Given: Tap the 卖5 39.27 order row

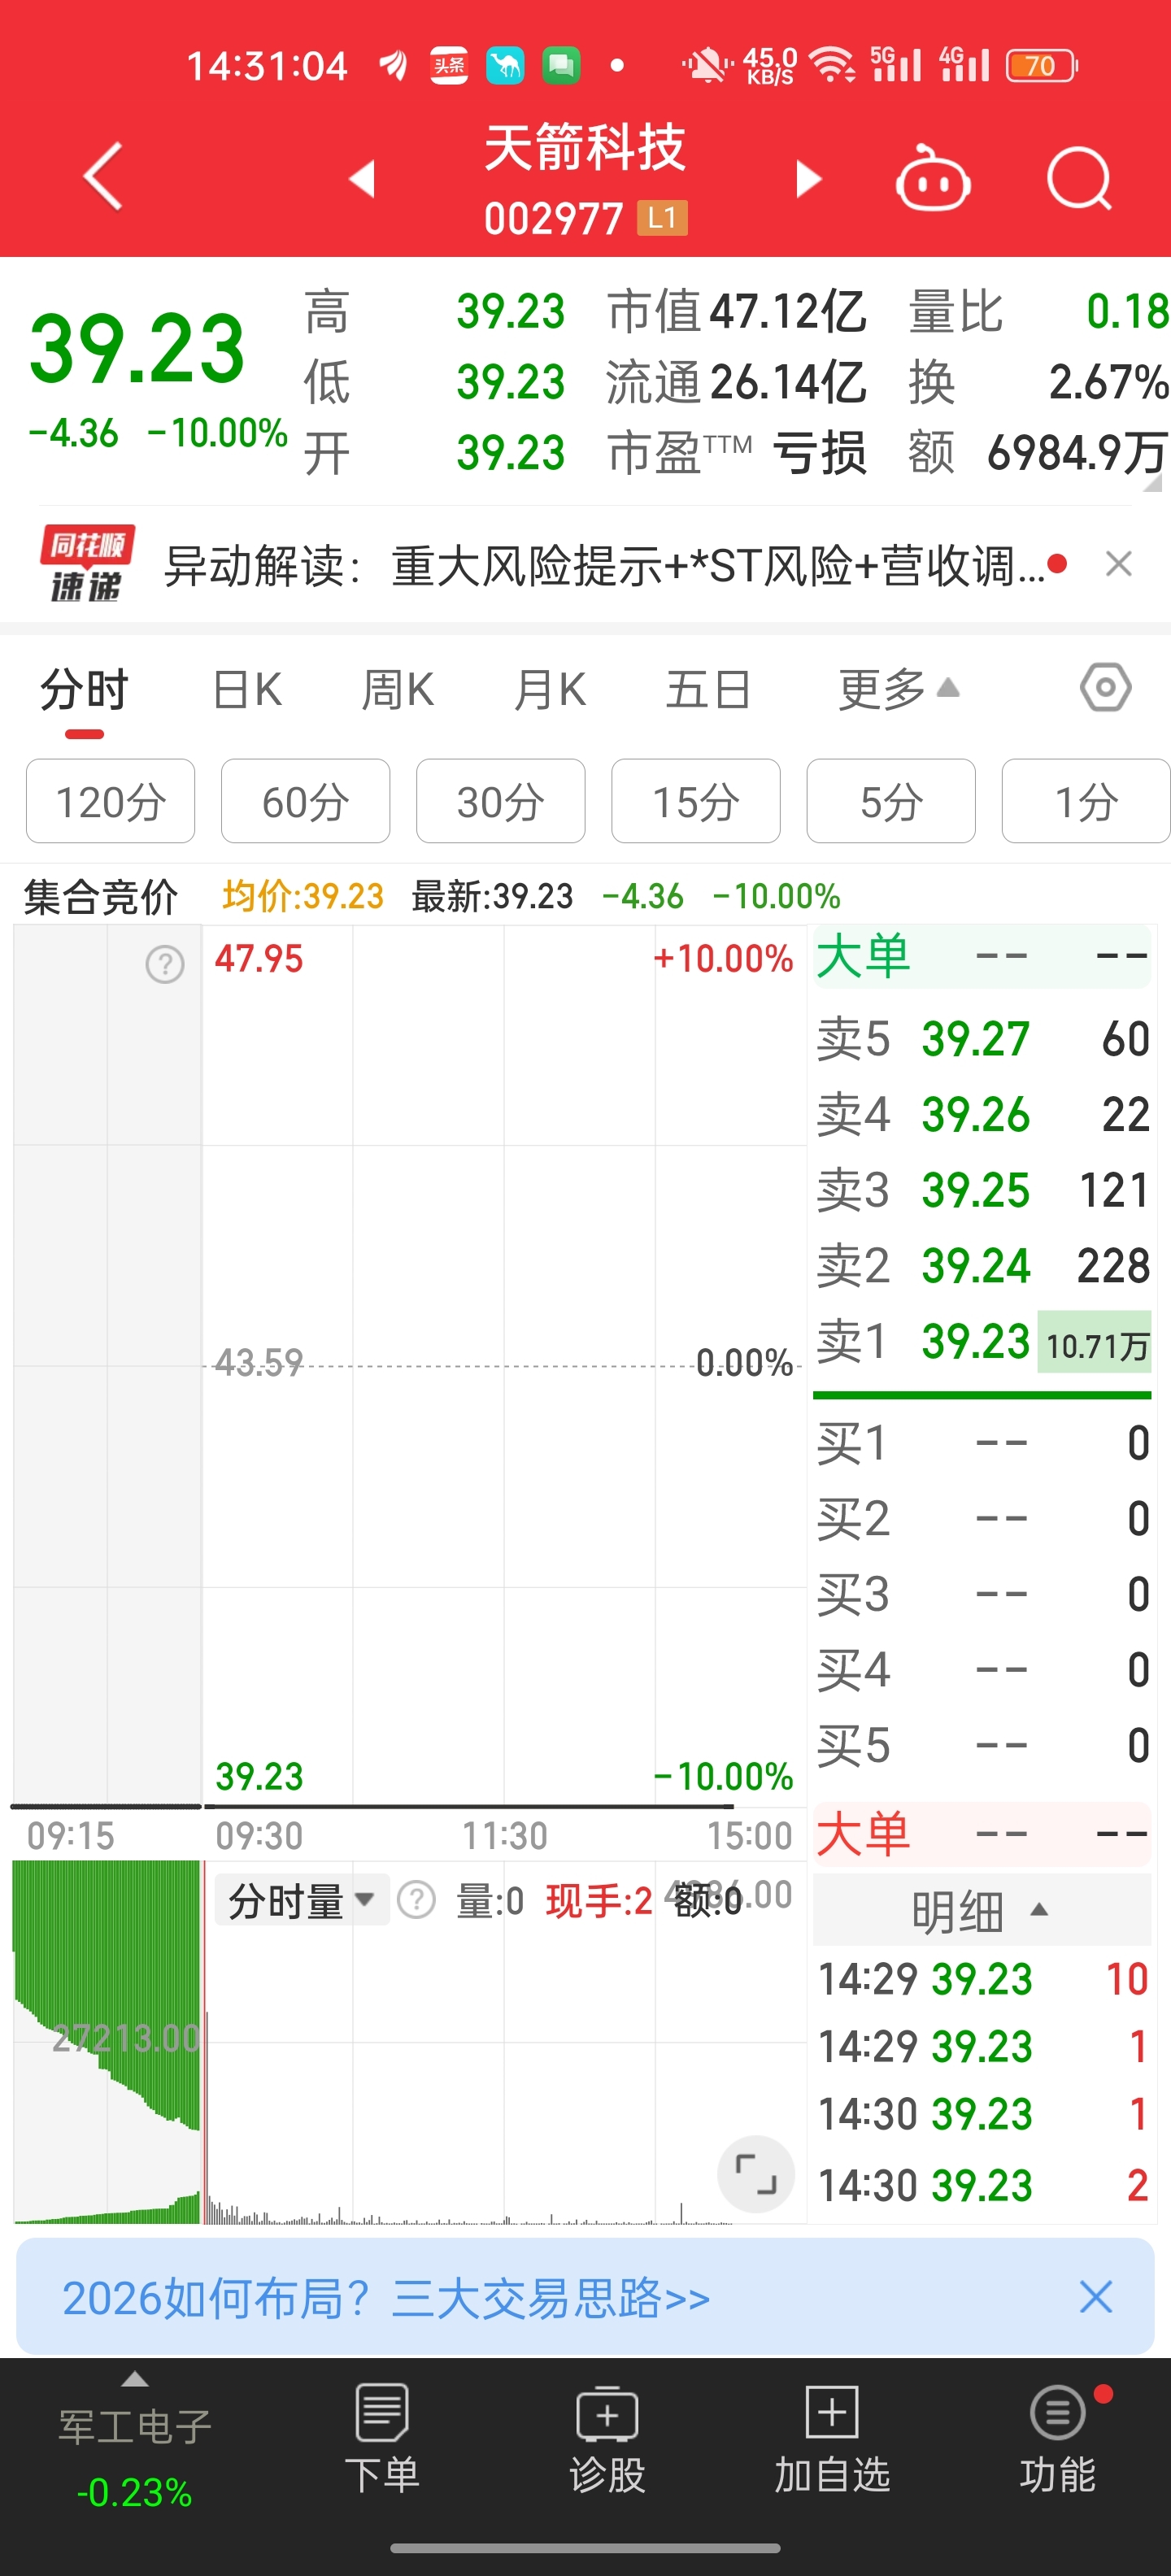Looking at the screenshot, I should [x=982, y=1039].
